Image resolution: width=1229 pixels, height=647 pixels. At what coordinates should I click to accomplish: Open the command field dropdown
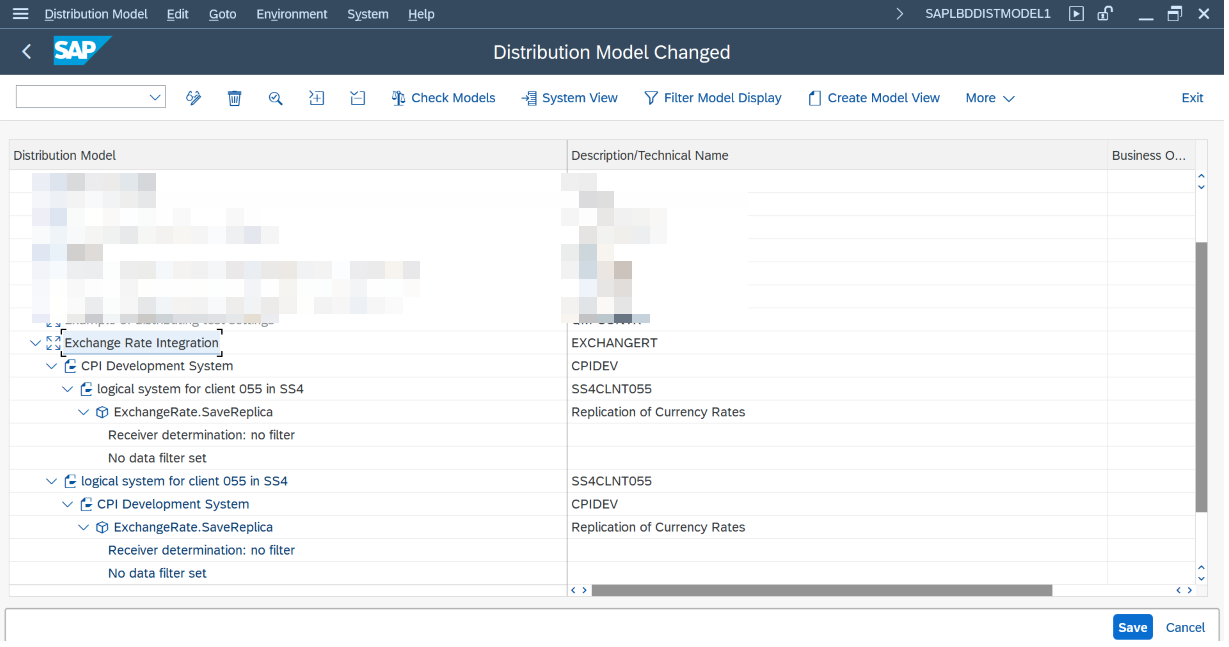coord(155,97)
